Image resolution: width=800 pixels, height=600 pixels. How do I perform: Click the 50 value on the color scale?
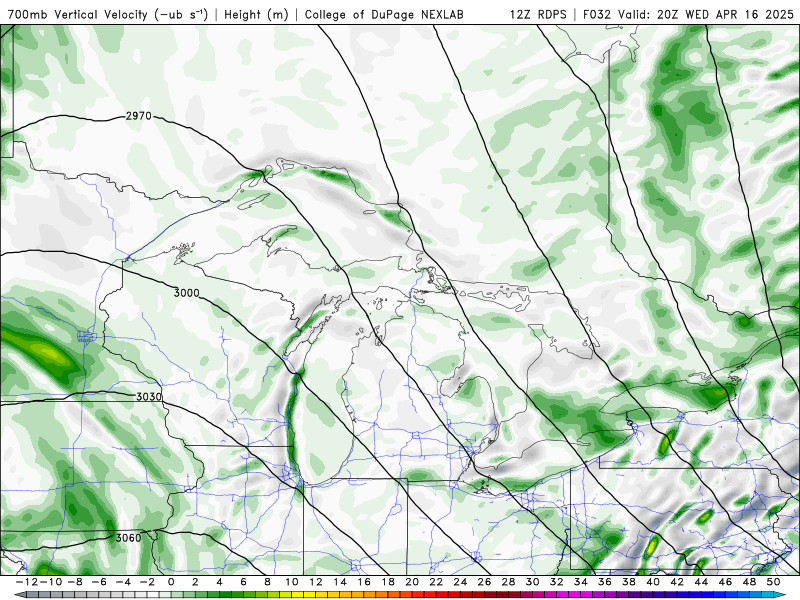click(x=773, y=582)
